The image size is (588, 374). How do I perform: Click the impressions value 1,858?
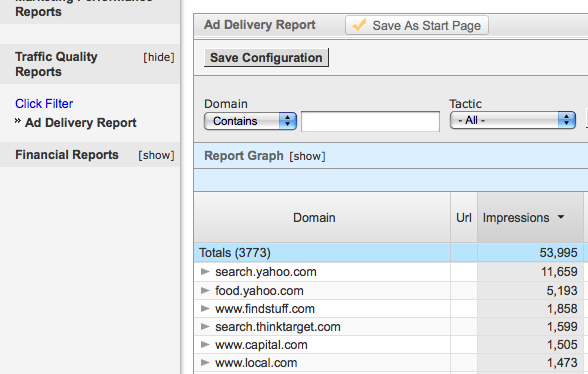click(x=562, y=309)
